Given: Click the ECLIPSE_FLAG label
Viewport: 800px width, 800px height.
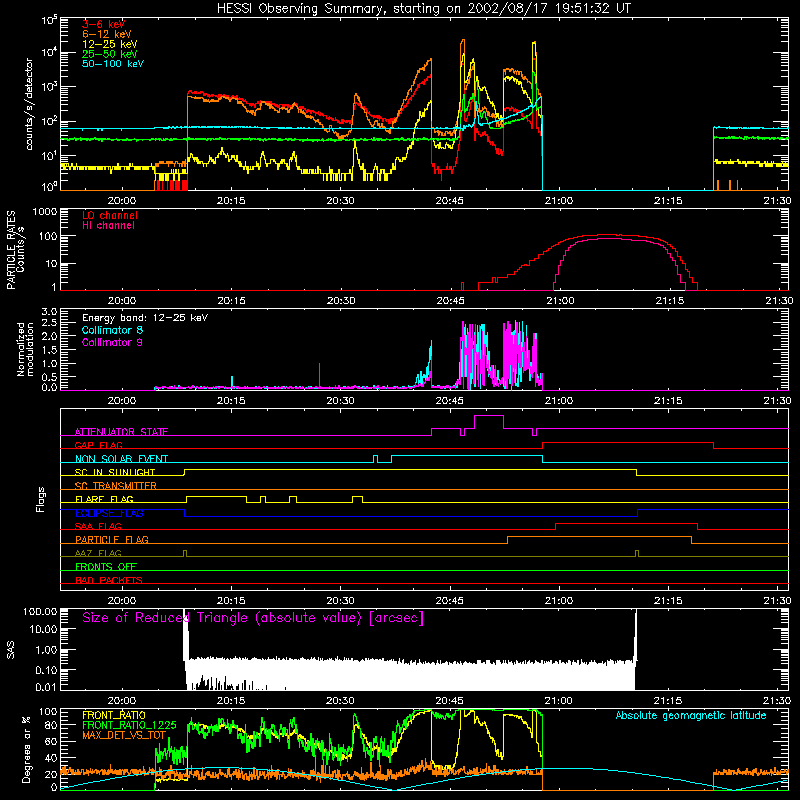Looking at the screenshot, I should pyautogui.click(x=109, y=513).
